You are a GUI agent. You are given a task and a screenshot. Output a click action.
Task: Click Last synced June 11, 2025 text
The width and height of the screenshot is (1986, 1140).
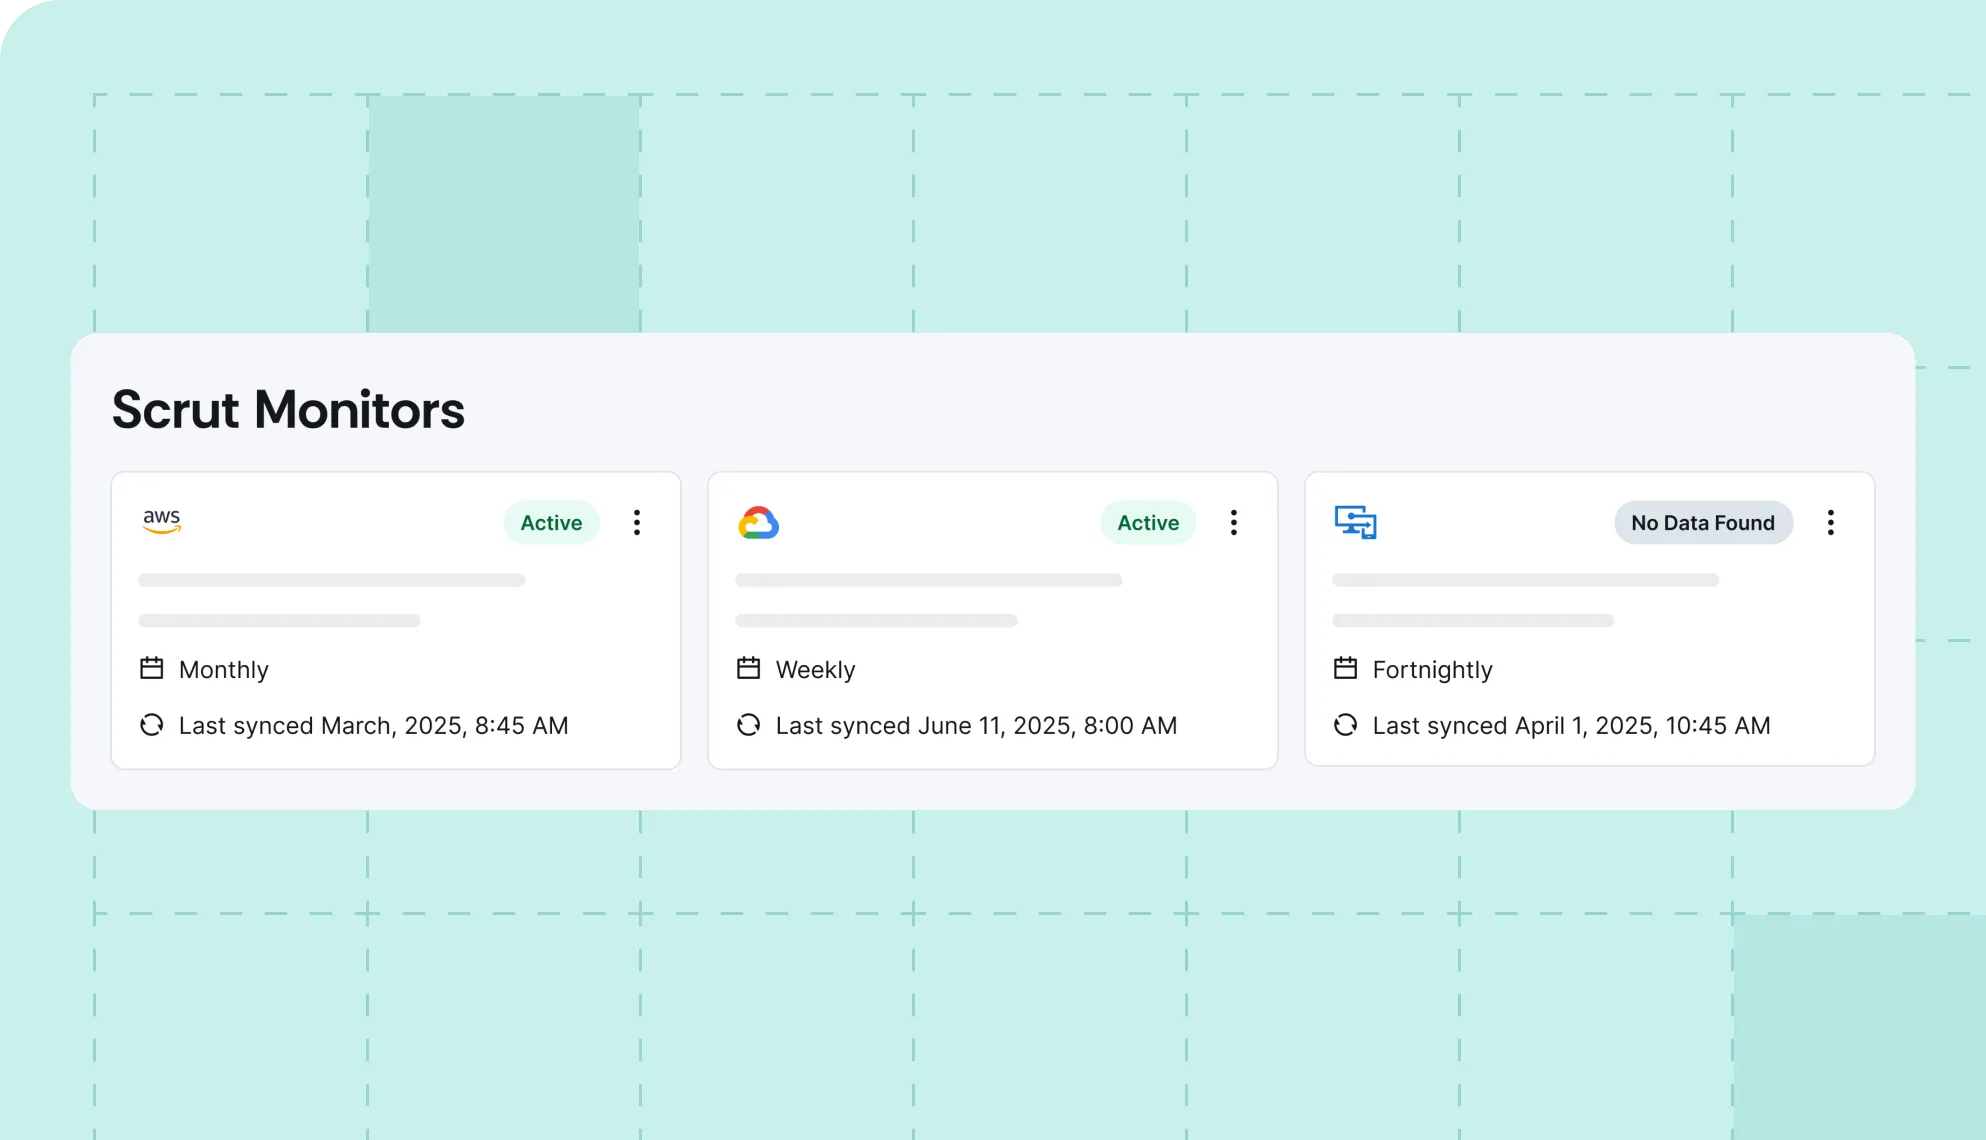[976, 725]
